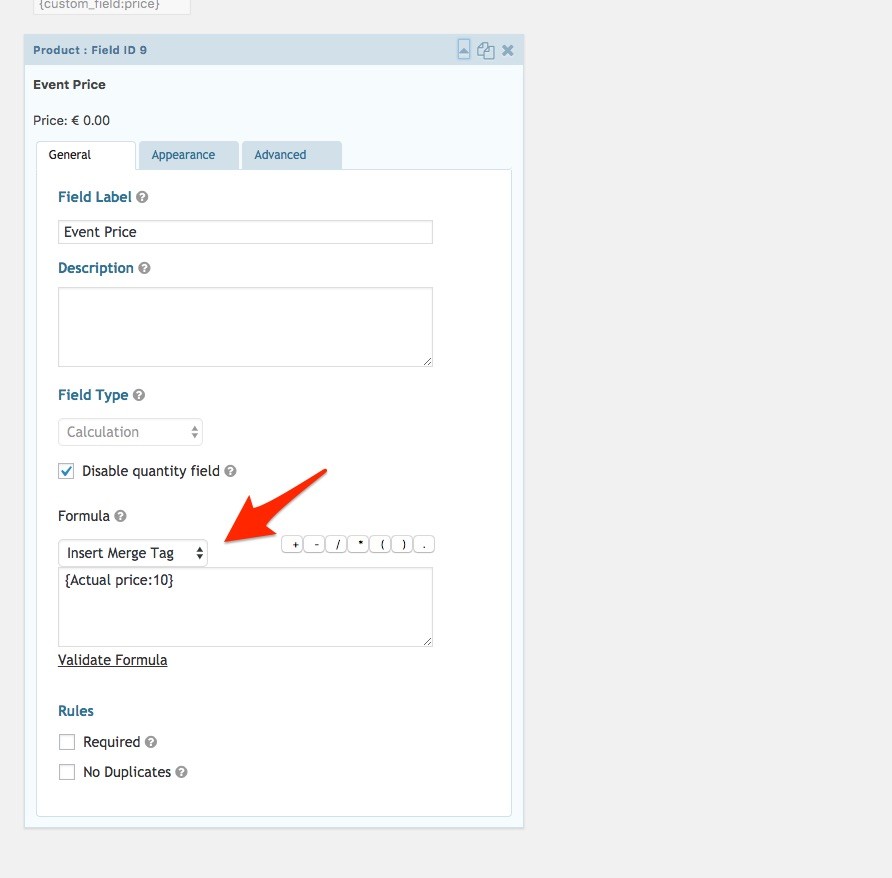Open the Description help tooltip icon
Viewport: 892px width, 878px height.
pyautogui.click(x=144, y=269)
